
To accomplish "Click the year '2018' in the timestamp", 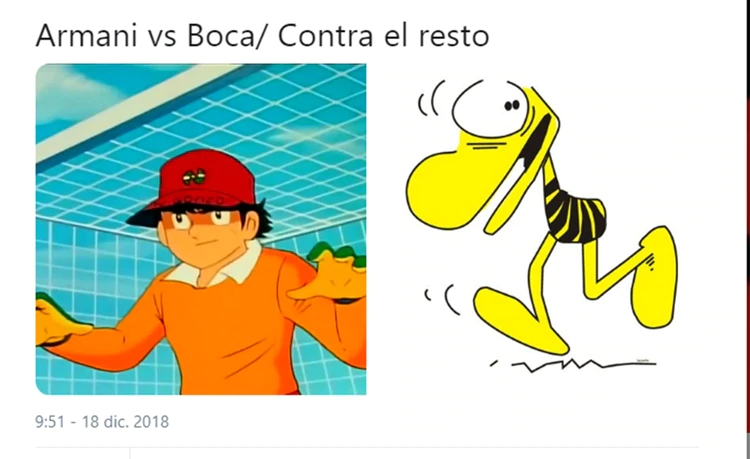I will (x=151, y=422).
